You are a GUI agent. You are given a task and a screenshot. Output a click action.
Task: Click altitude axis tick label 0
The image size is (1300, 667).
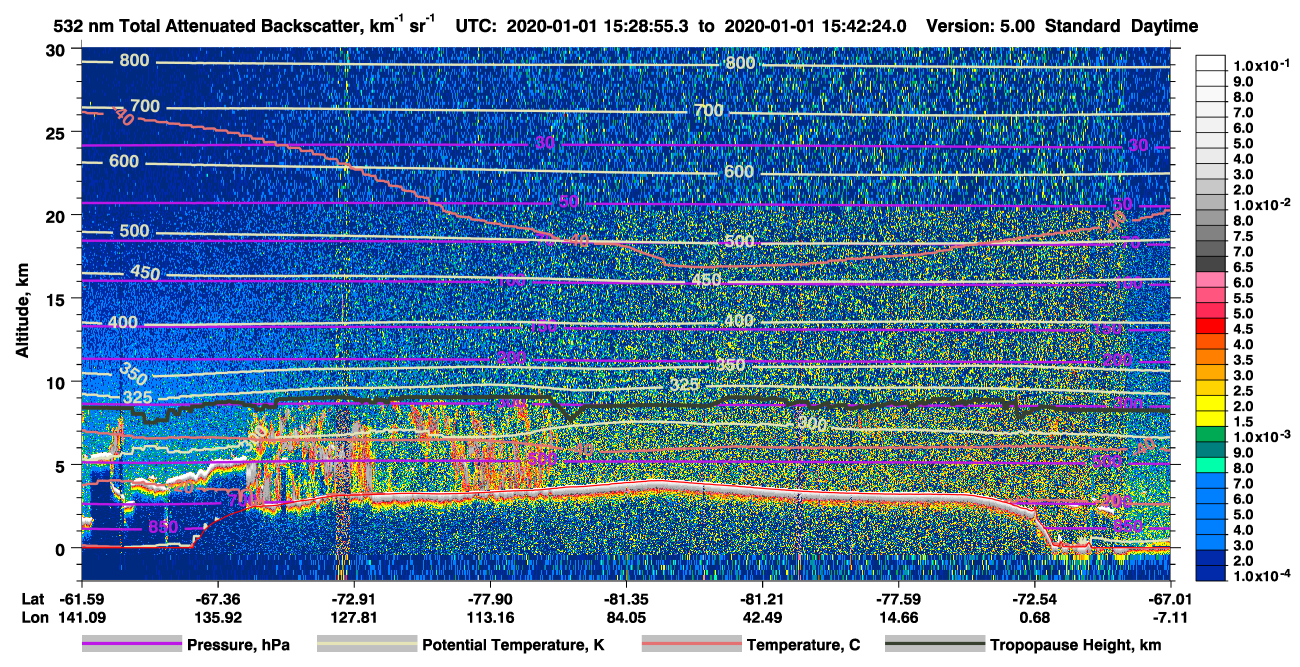tap(61, 548)
